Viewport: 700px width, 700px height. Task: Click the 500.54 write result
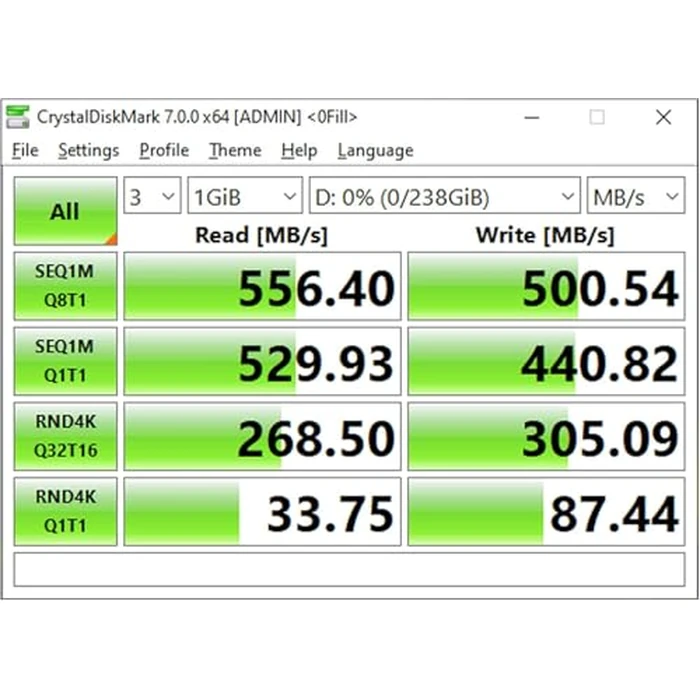[546, 286]
